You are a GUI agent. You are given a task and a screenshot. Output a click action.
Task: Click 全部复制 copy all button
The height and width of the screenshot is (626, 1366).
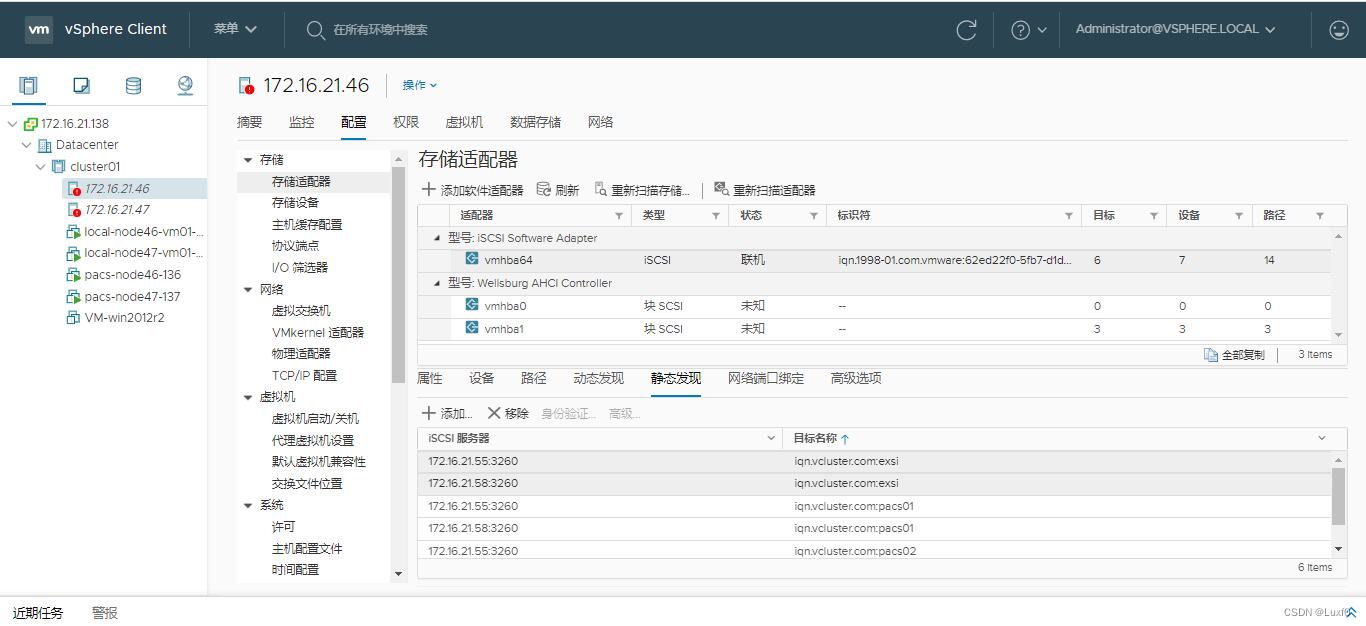pos(1235,355)
